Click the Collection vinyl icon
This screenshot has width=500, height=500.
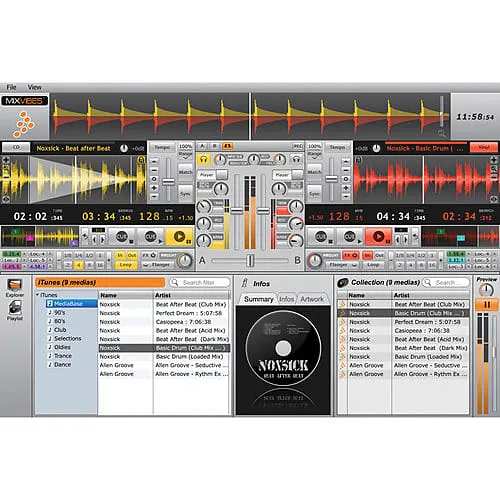click(343, 283)
